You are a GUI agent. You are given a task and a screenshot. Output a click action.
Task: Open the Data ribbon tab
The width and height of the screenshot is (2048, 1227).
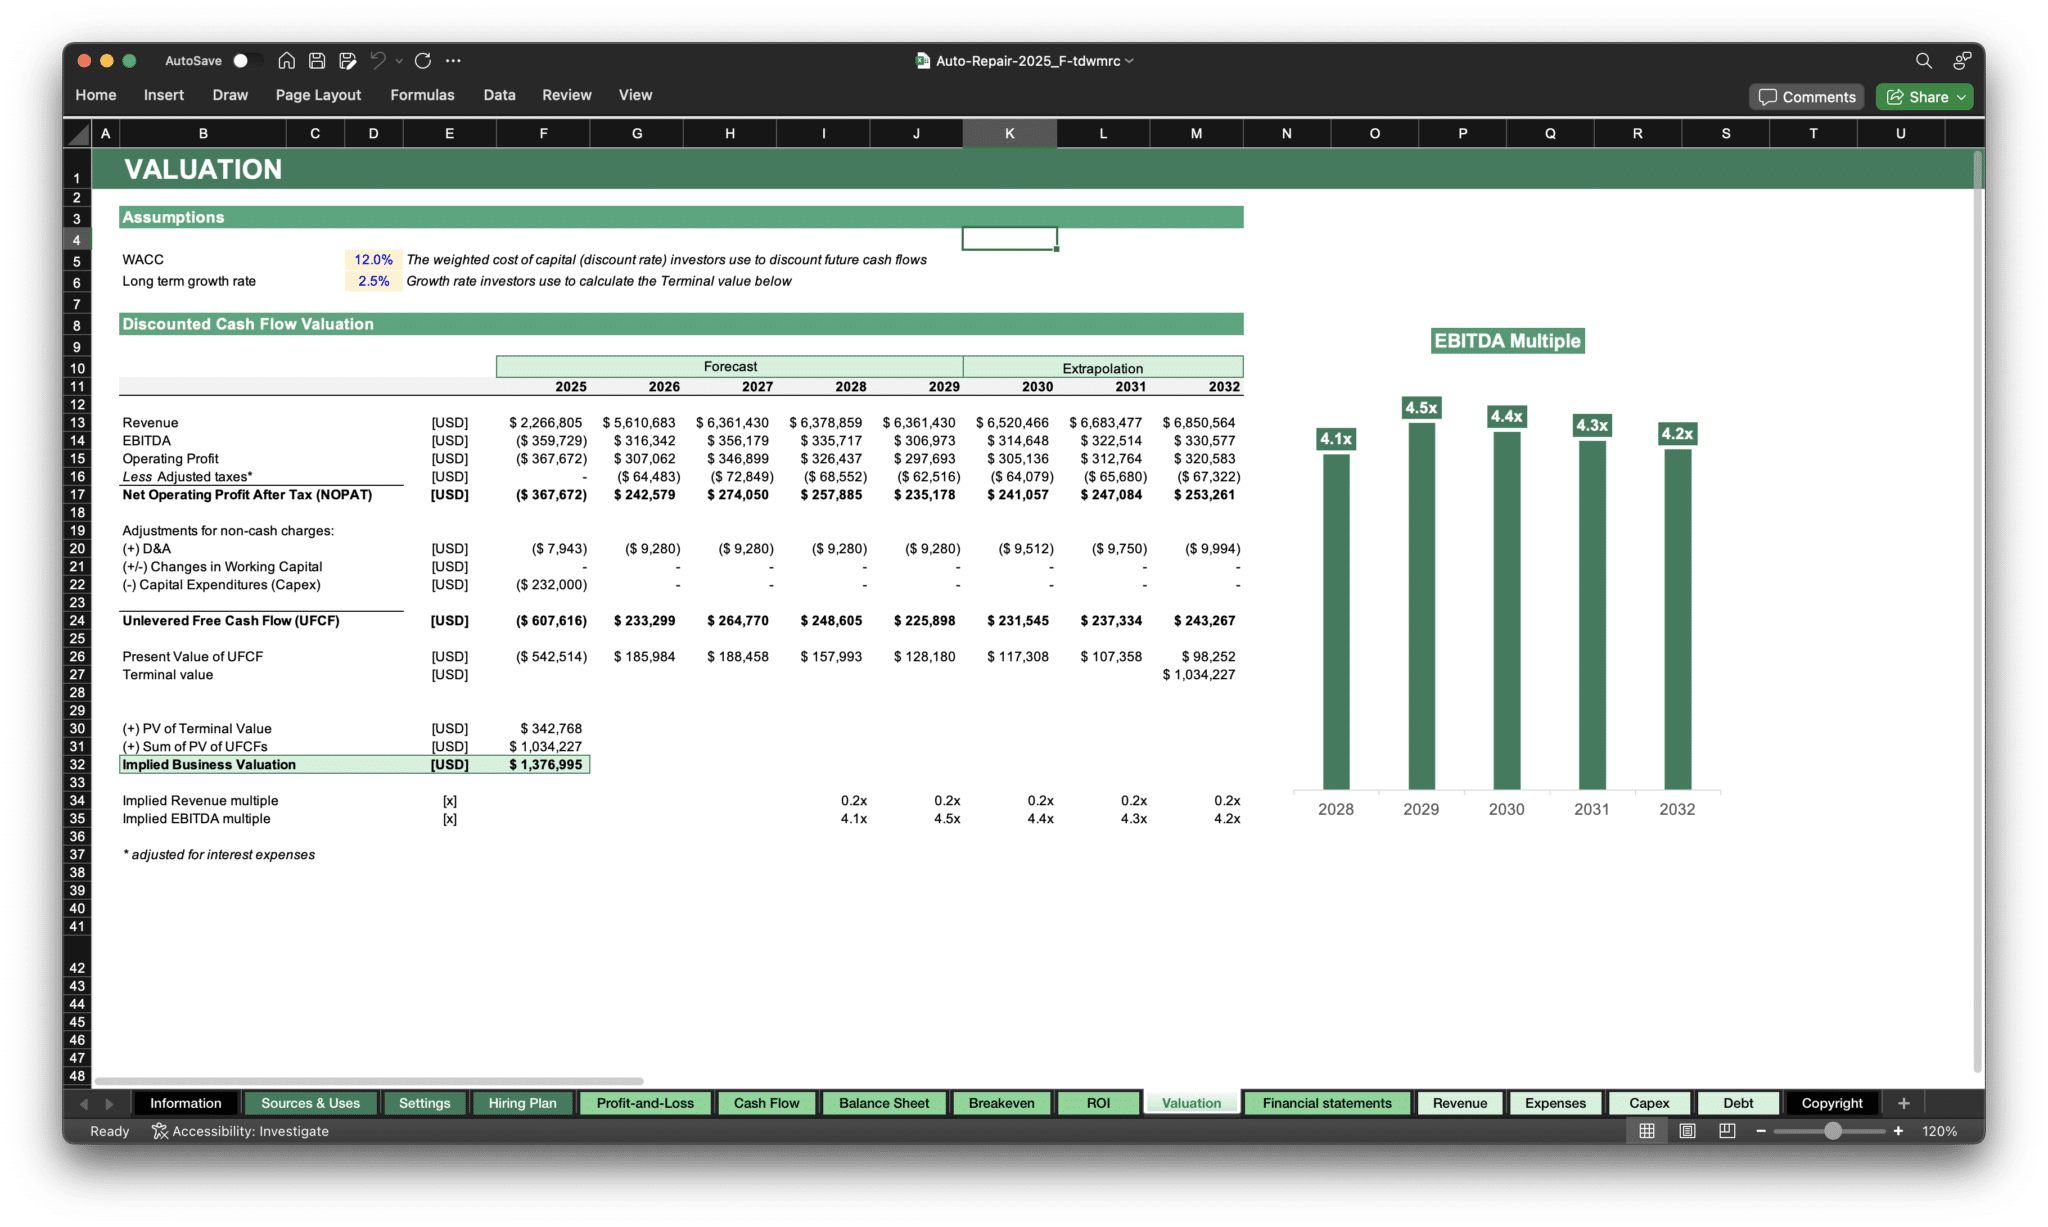coord(499,95)
